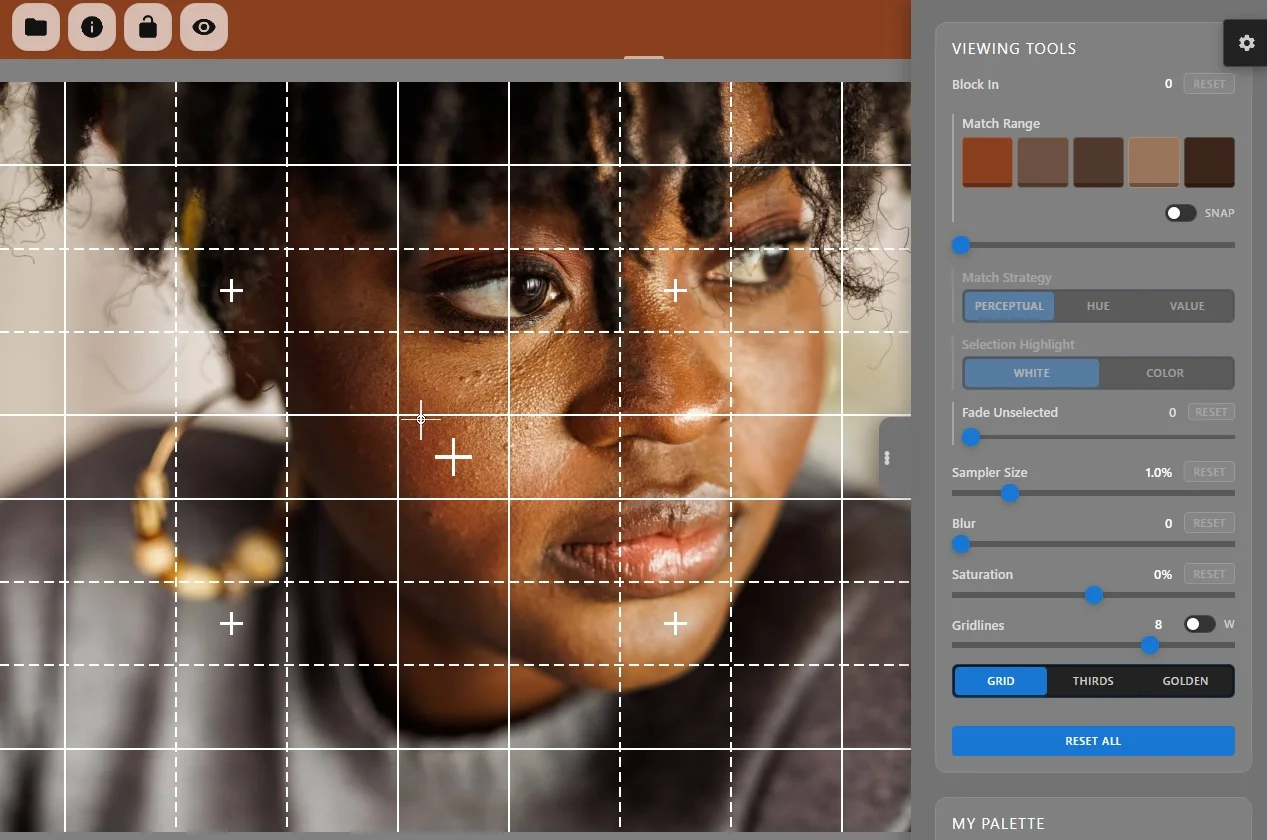
Task: Click the eye icon in the top toolbar
Action: [204, 27]
